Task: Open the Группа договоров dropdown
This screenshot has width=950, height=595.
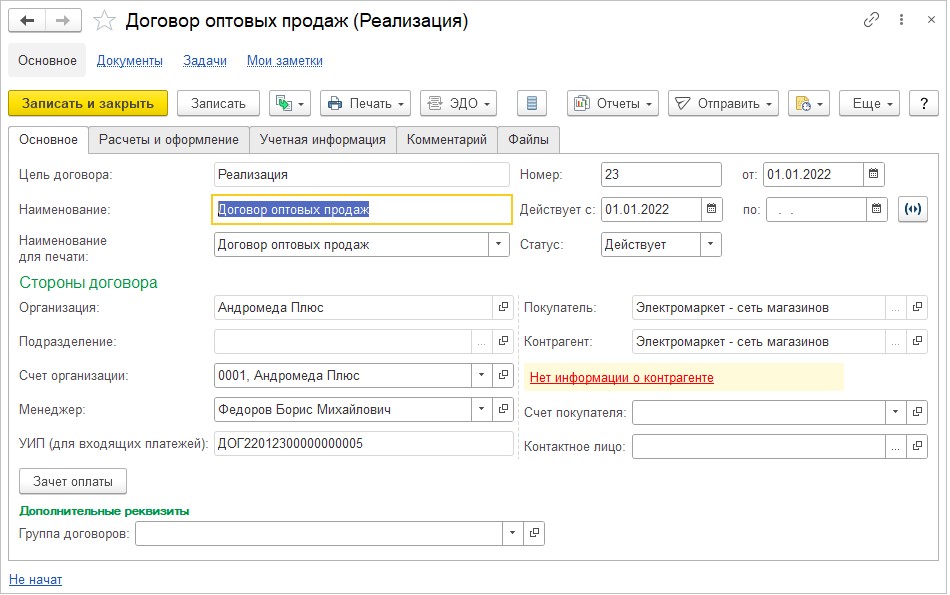Action: coord(513,534)
